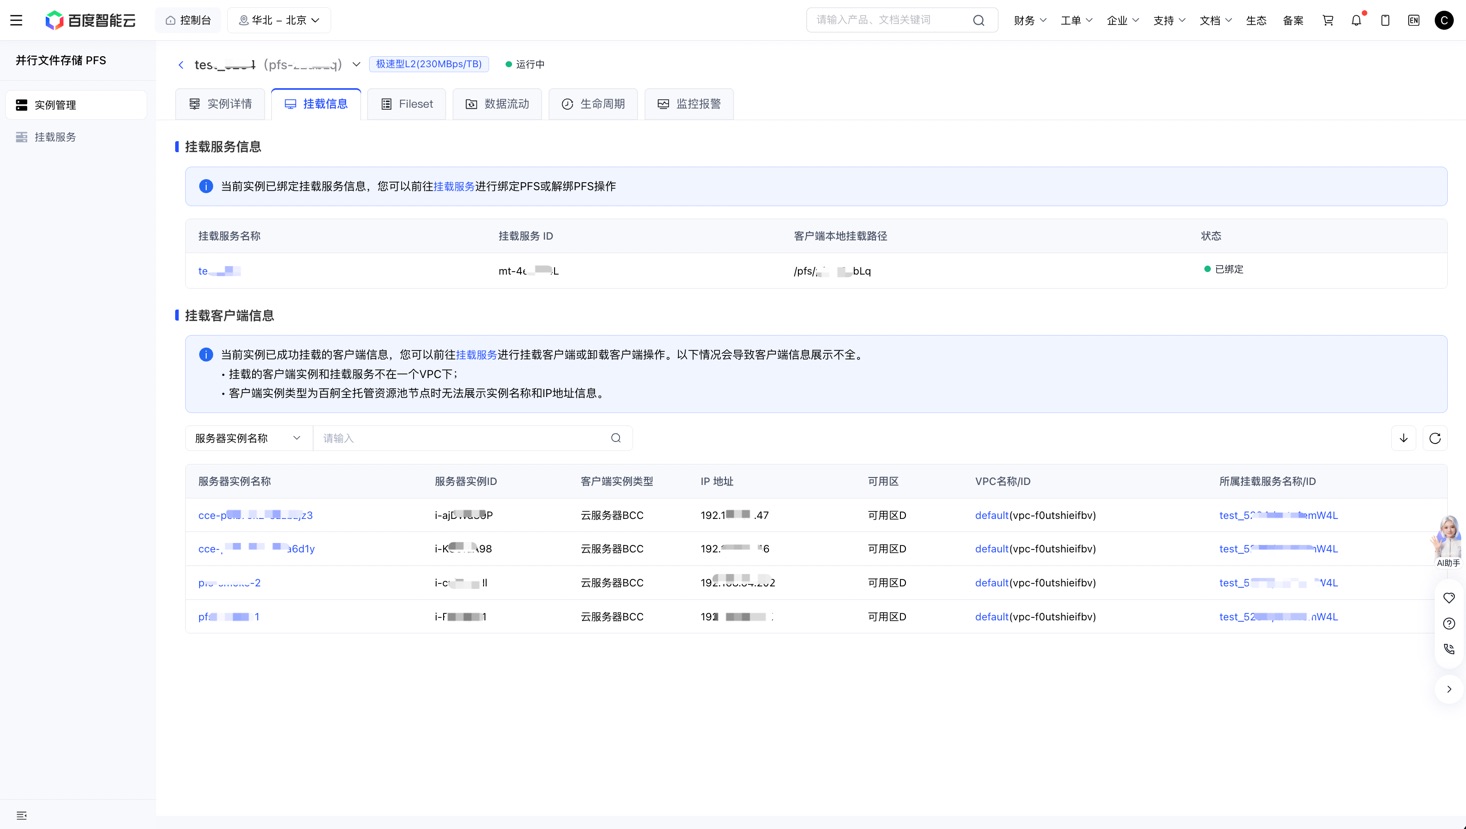Go back with the left arrow icon

[x=181, y=65]
